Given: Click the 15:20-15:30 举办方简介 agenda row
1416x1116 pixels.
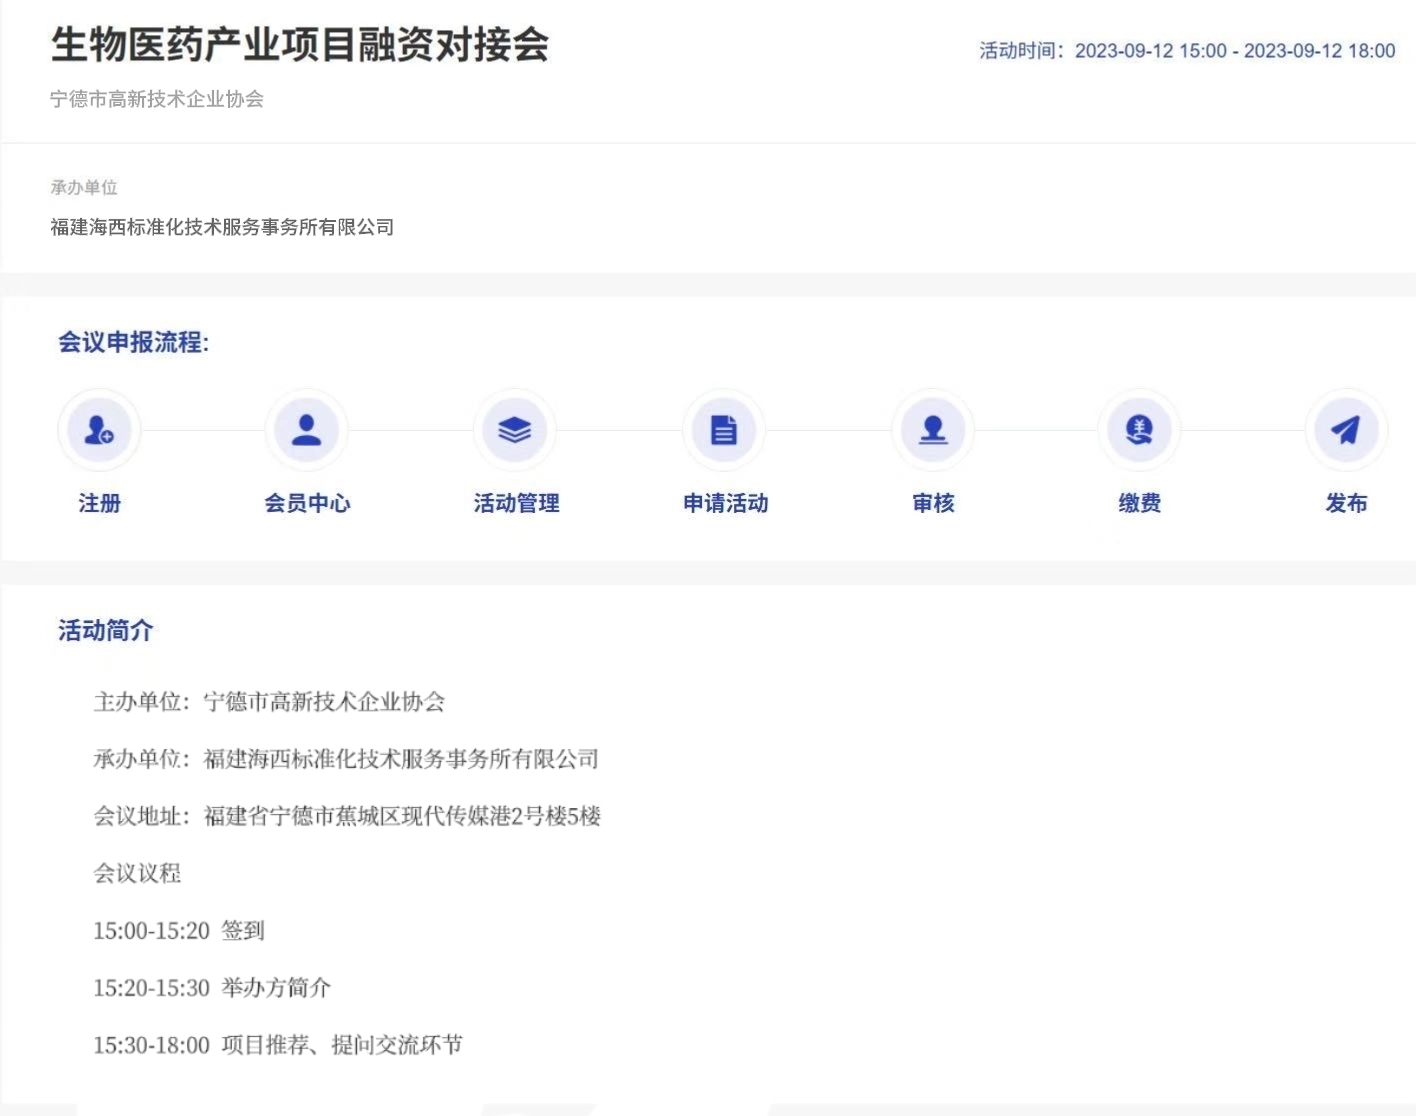Looking at the screenshot, I should pos(212,988).
